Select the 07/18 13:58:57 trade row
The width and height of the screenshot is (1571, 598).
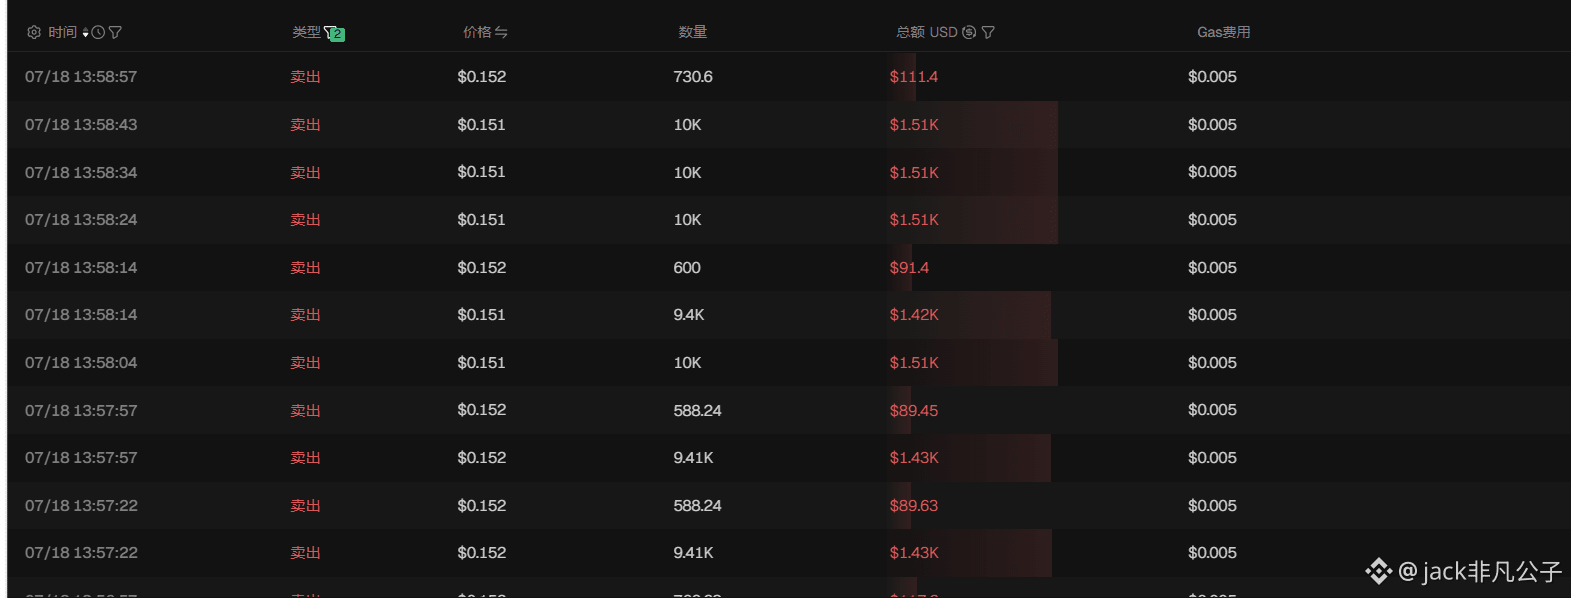click(789, 76)
